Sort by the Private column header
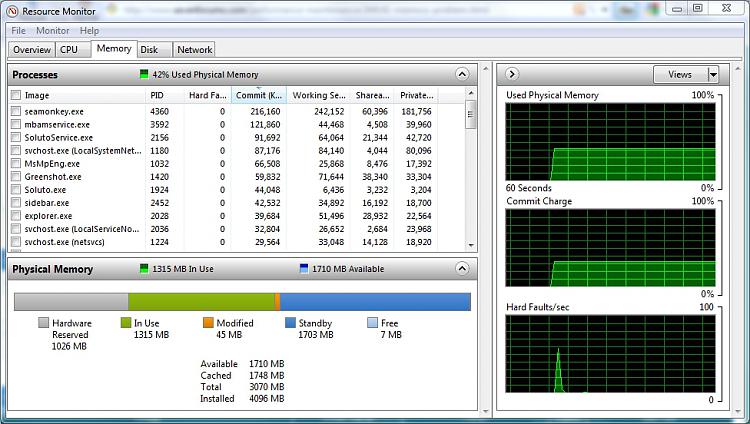 (x=416, y=95)
